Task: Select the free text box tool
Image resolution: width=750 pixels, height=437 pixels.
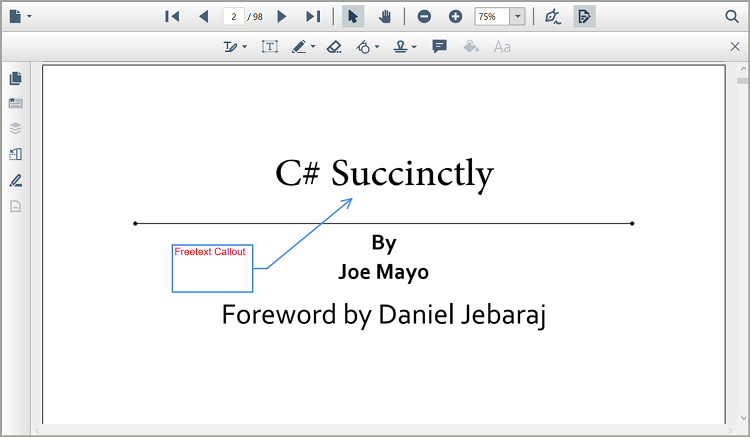Action: coord(270,47)
